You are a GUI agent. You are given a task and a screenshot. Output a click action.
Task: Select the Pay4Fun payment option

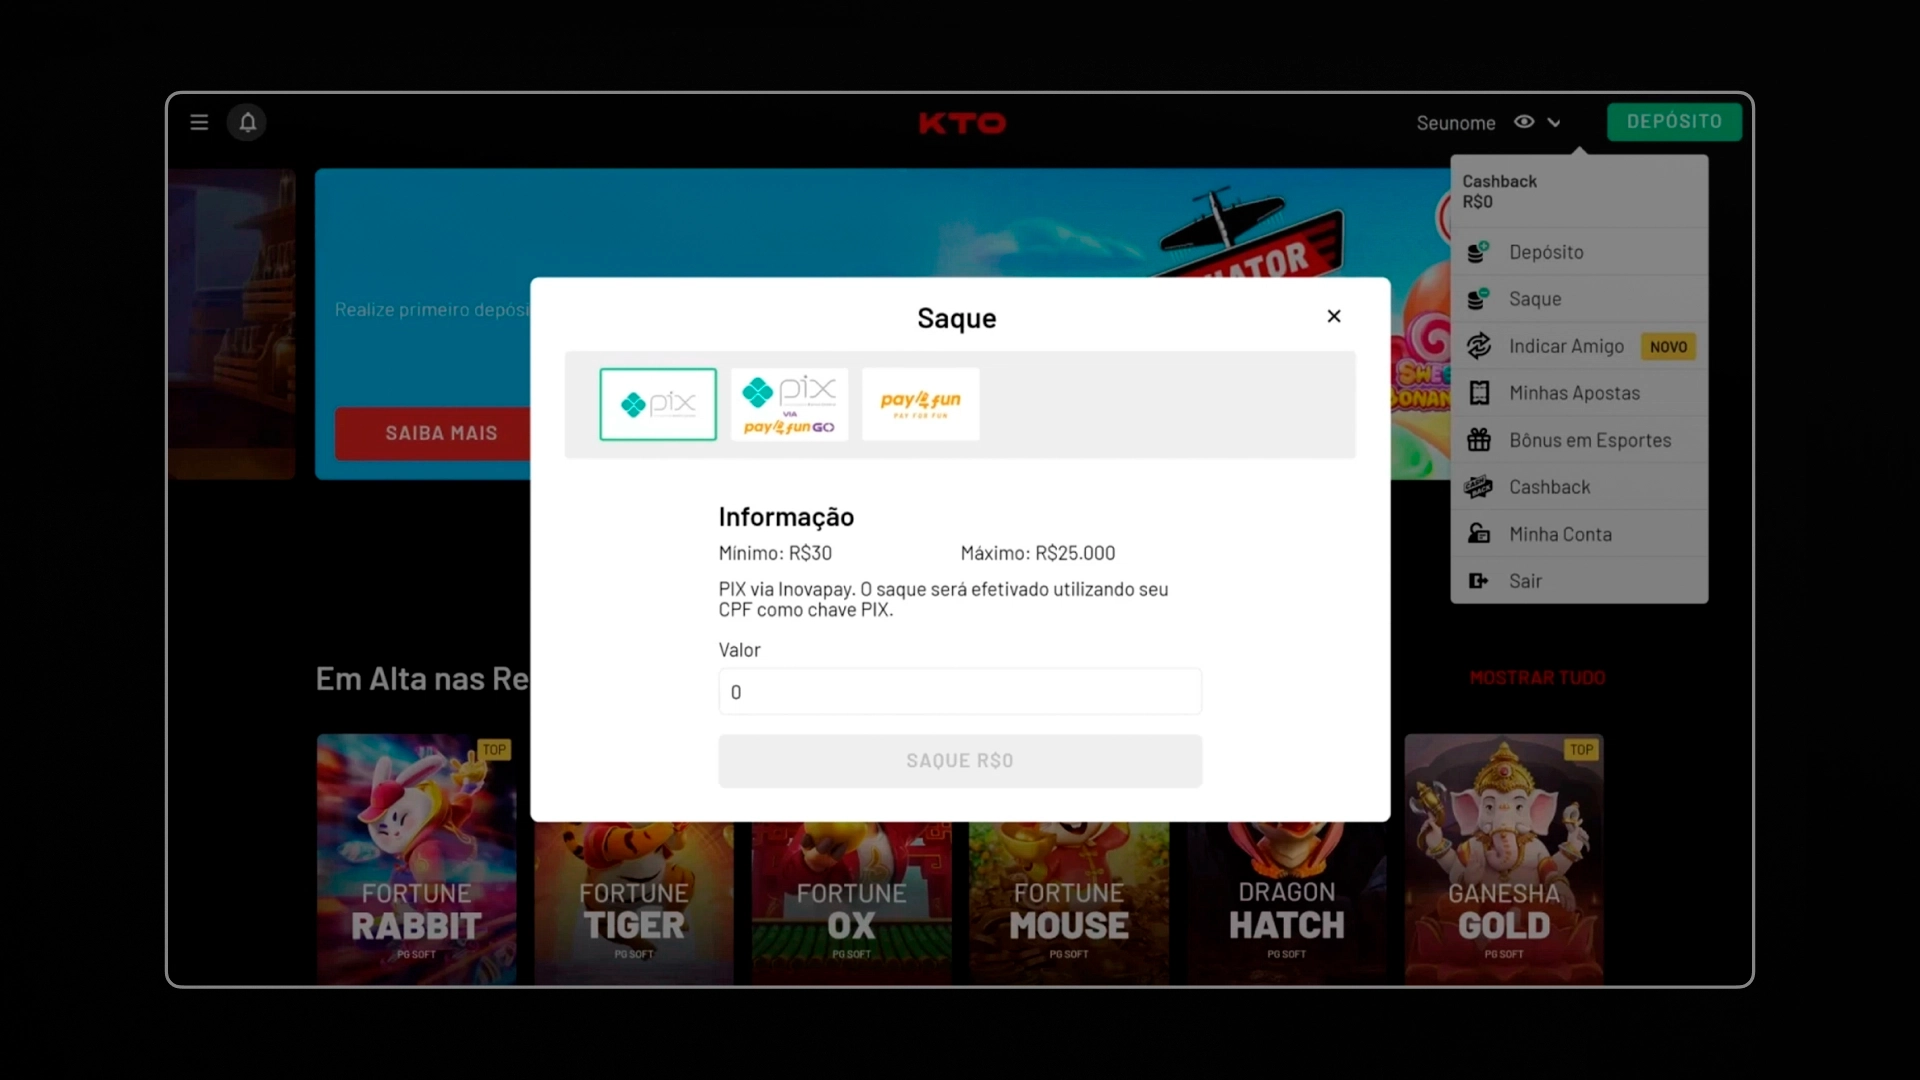click(x=920, y=404)
